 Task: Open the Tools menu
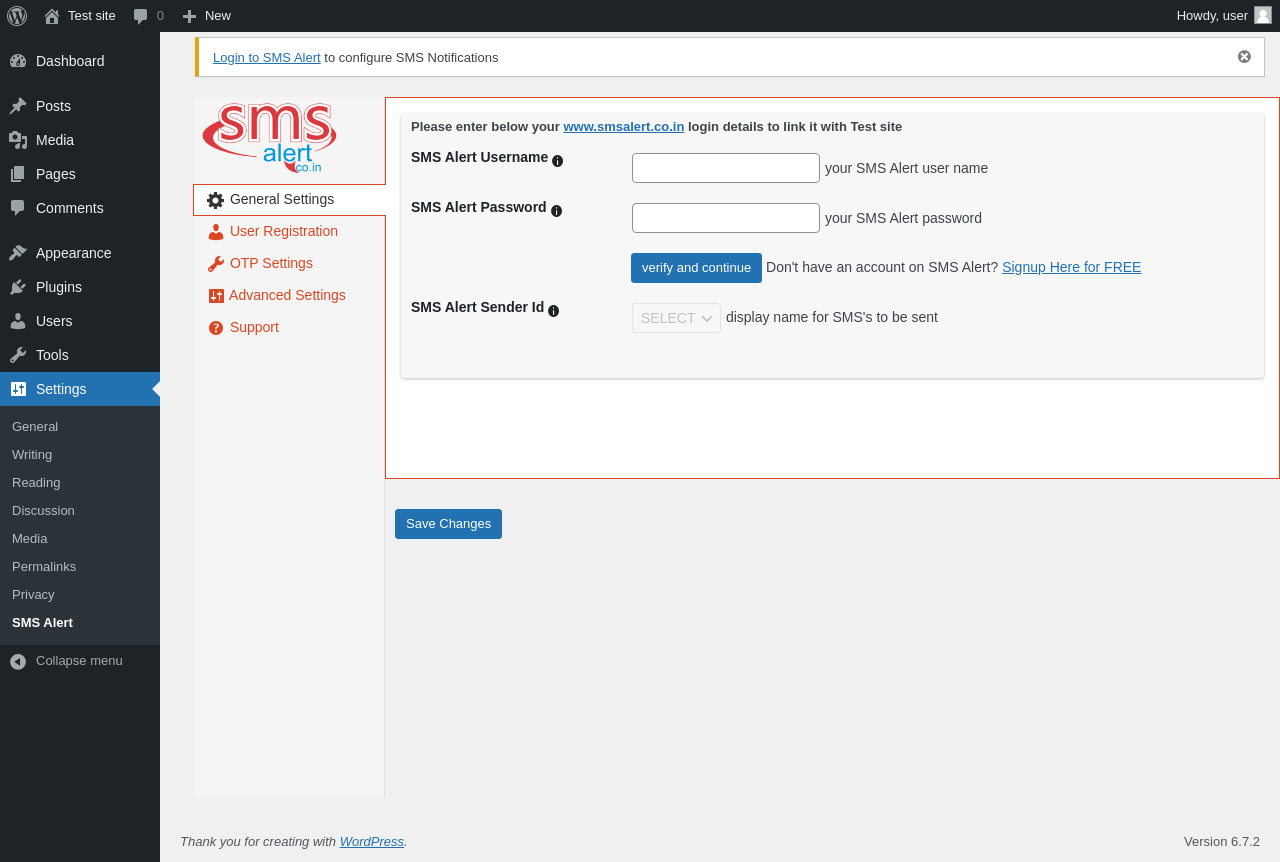click(80, 355)
